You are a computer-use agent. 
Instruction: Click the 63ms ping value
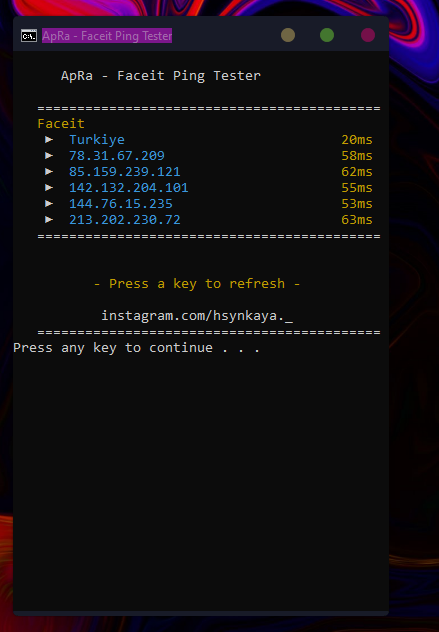(x=357, y=220)
